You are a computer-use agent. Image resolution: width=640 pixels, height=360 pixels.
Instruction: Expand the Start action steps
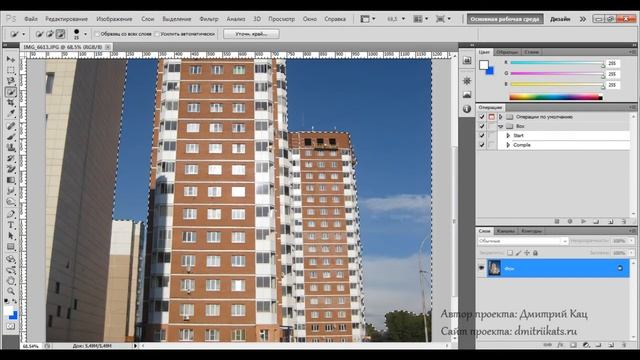508,136
